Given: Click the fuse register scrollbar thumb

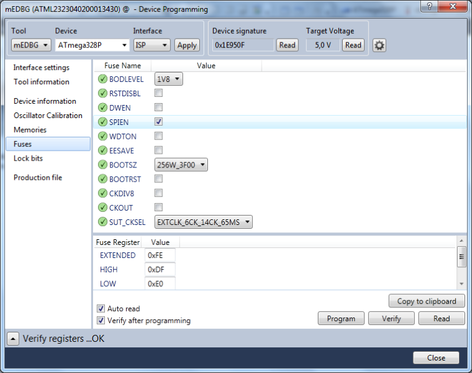Looking at the screenshot, I should (x=461, y=256).
